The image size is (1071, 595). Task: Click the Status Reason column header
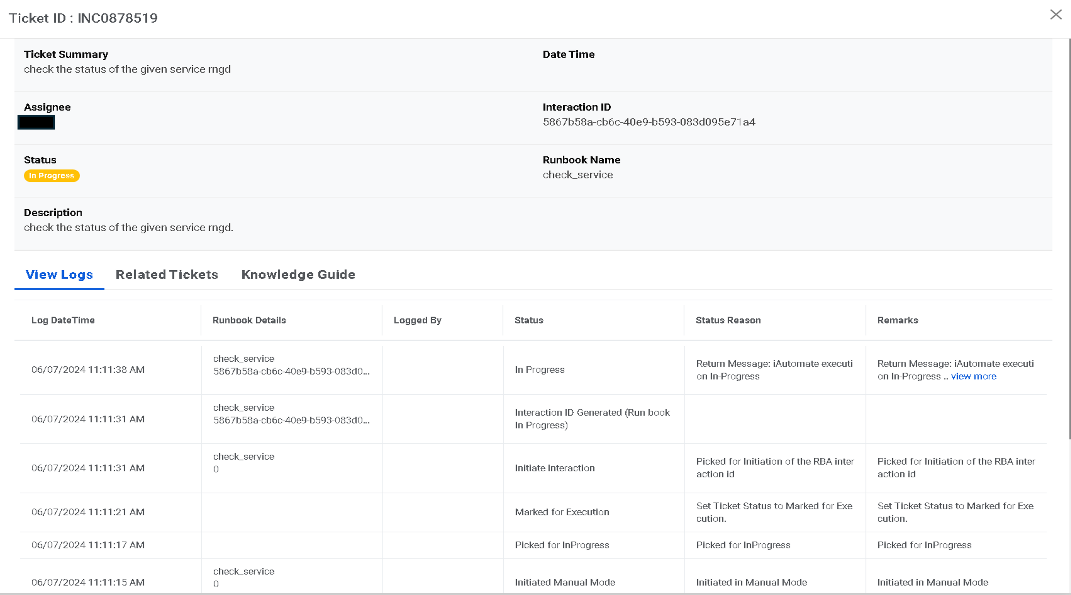point(728,320)
